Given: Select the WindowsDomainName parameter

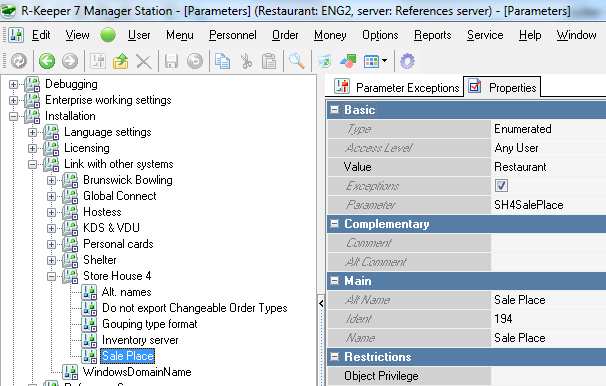Looking at the screenshot, I should click(137, 372).
